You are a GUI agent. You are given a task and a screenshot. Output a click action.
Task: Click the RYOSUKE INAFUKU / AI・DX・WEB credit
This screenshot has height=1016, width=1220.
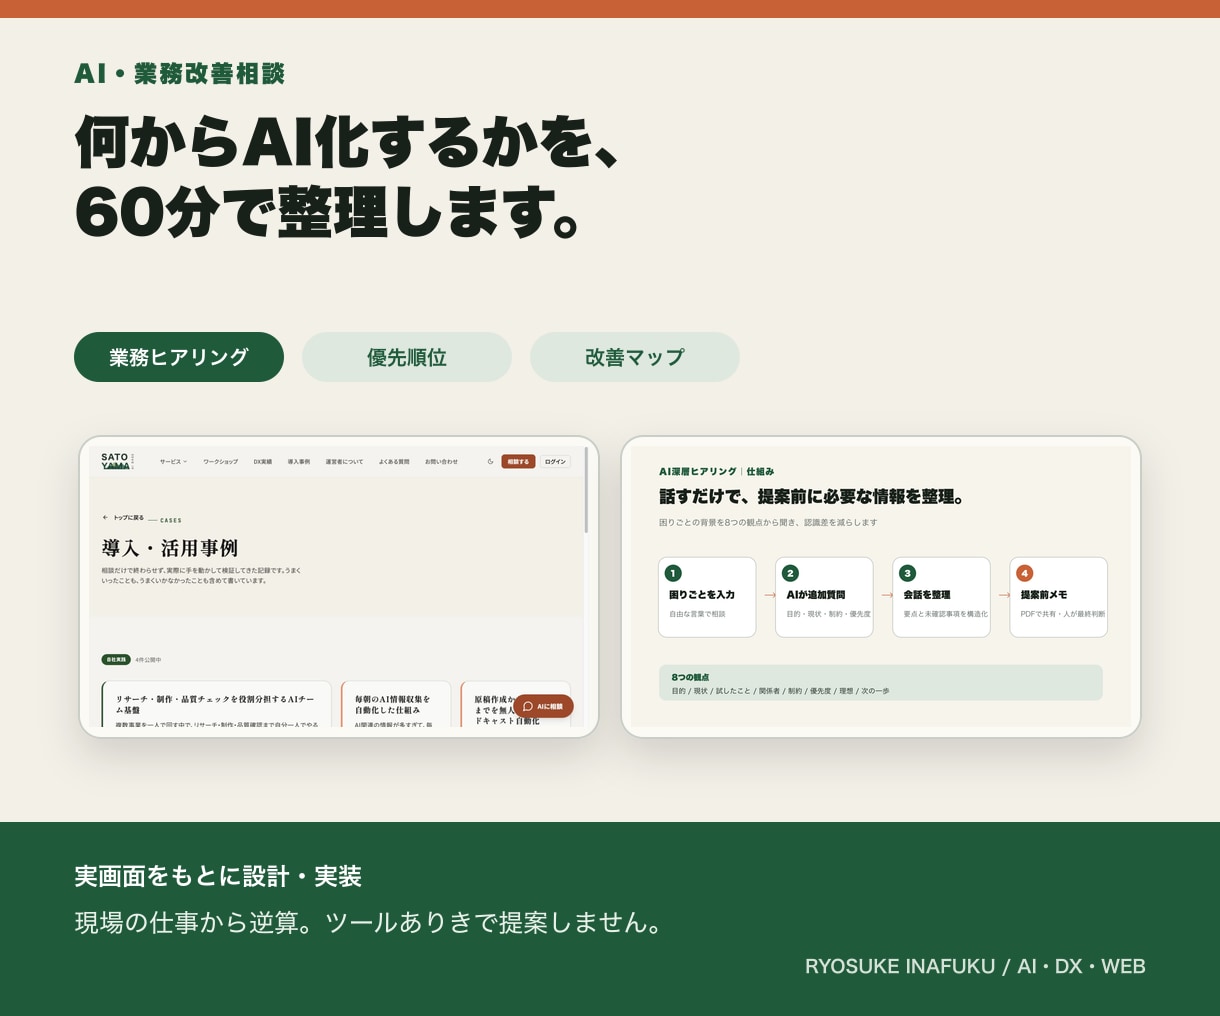(x=975, y=967)
